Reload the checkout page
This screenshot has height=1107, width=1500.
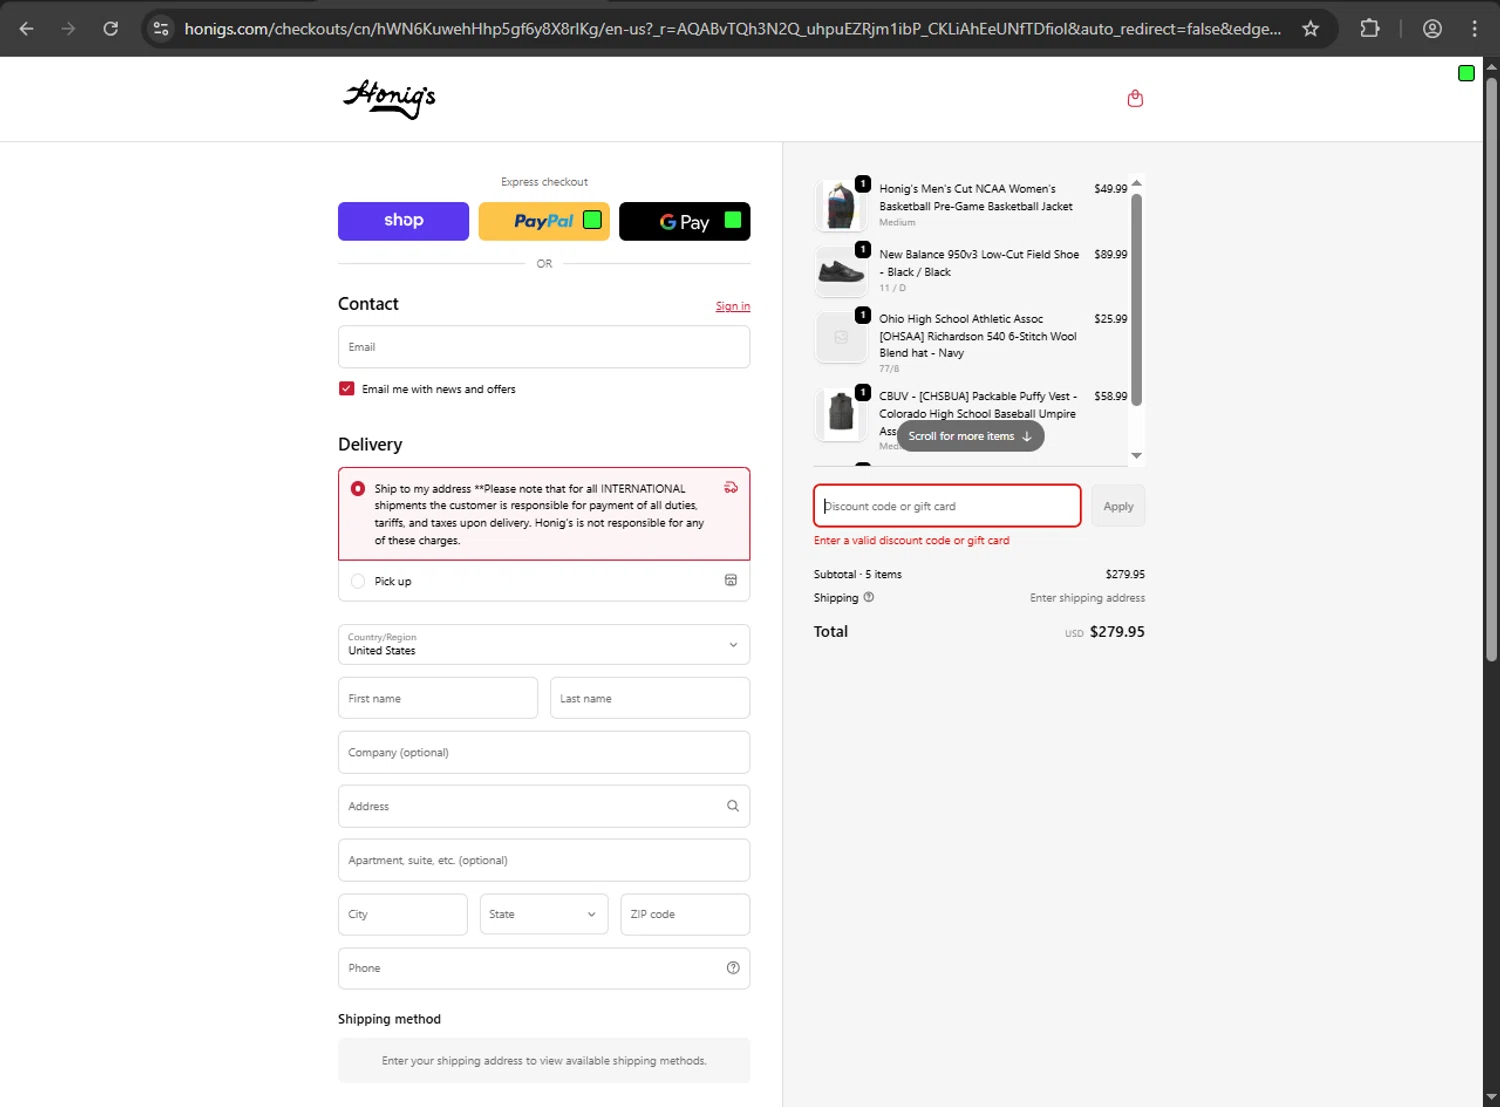tap(111, 29)
